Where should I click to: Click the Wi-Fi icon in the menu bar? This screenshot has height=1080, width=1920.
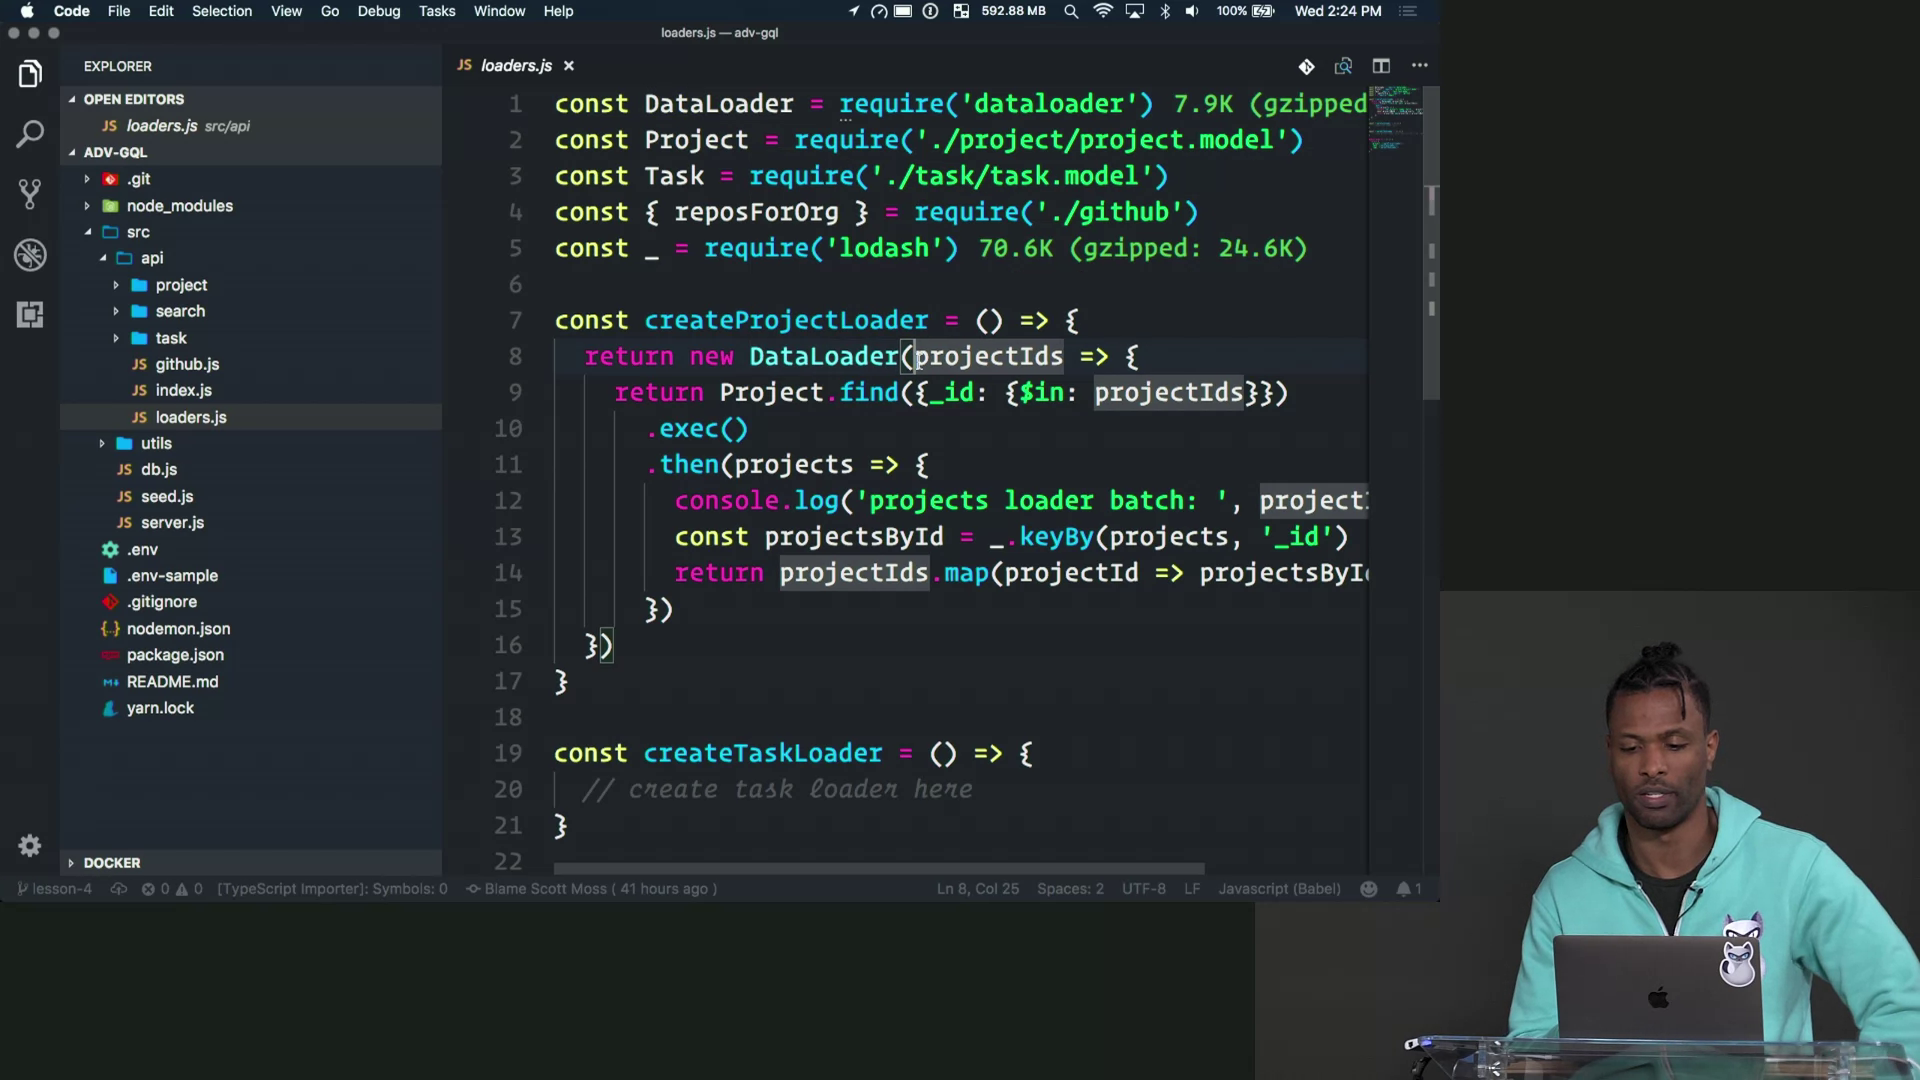(1103, 11)
